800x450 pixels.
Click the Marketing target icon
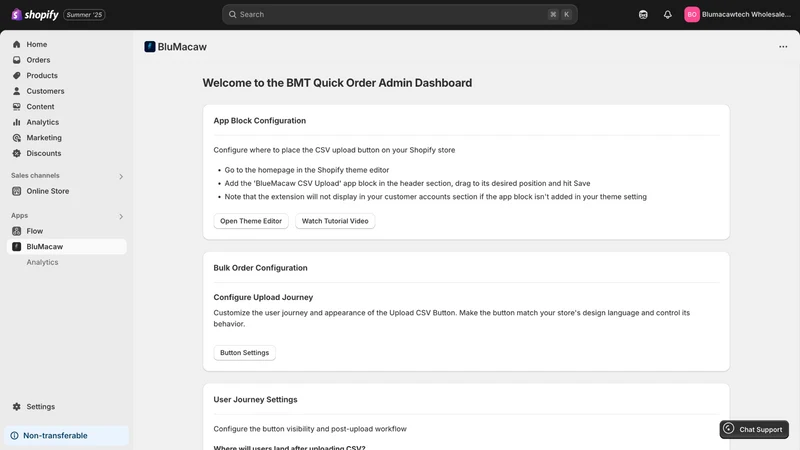pos(17,138)
